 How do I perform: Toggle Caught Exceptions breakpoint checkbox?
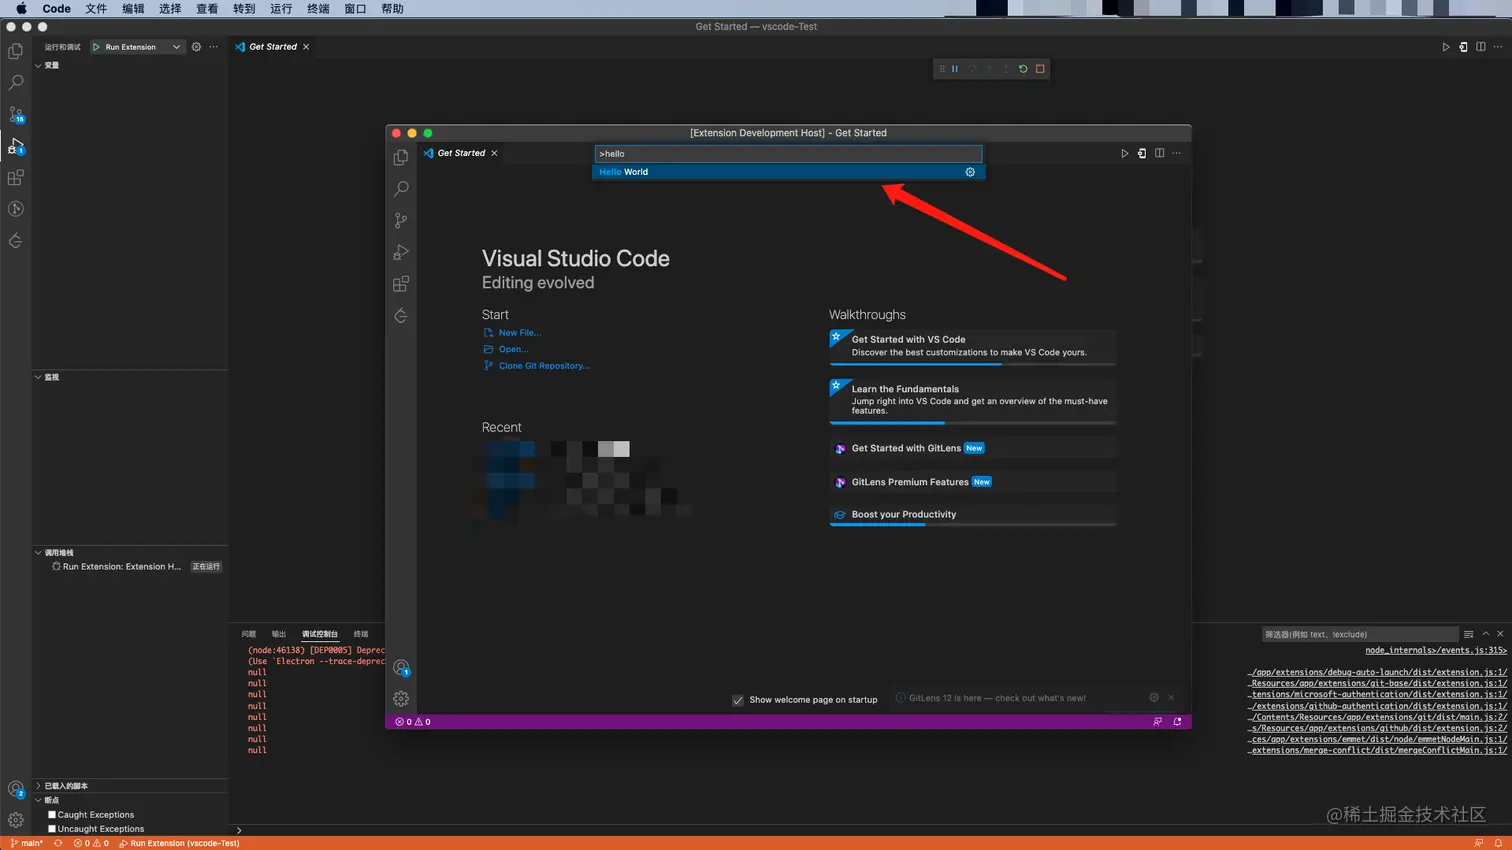52,815
